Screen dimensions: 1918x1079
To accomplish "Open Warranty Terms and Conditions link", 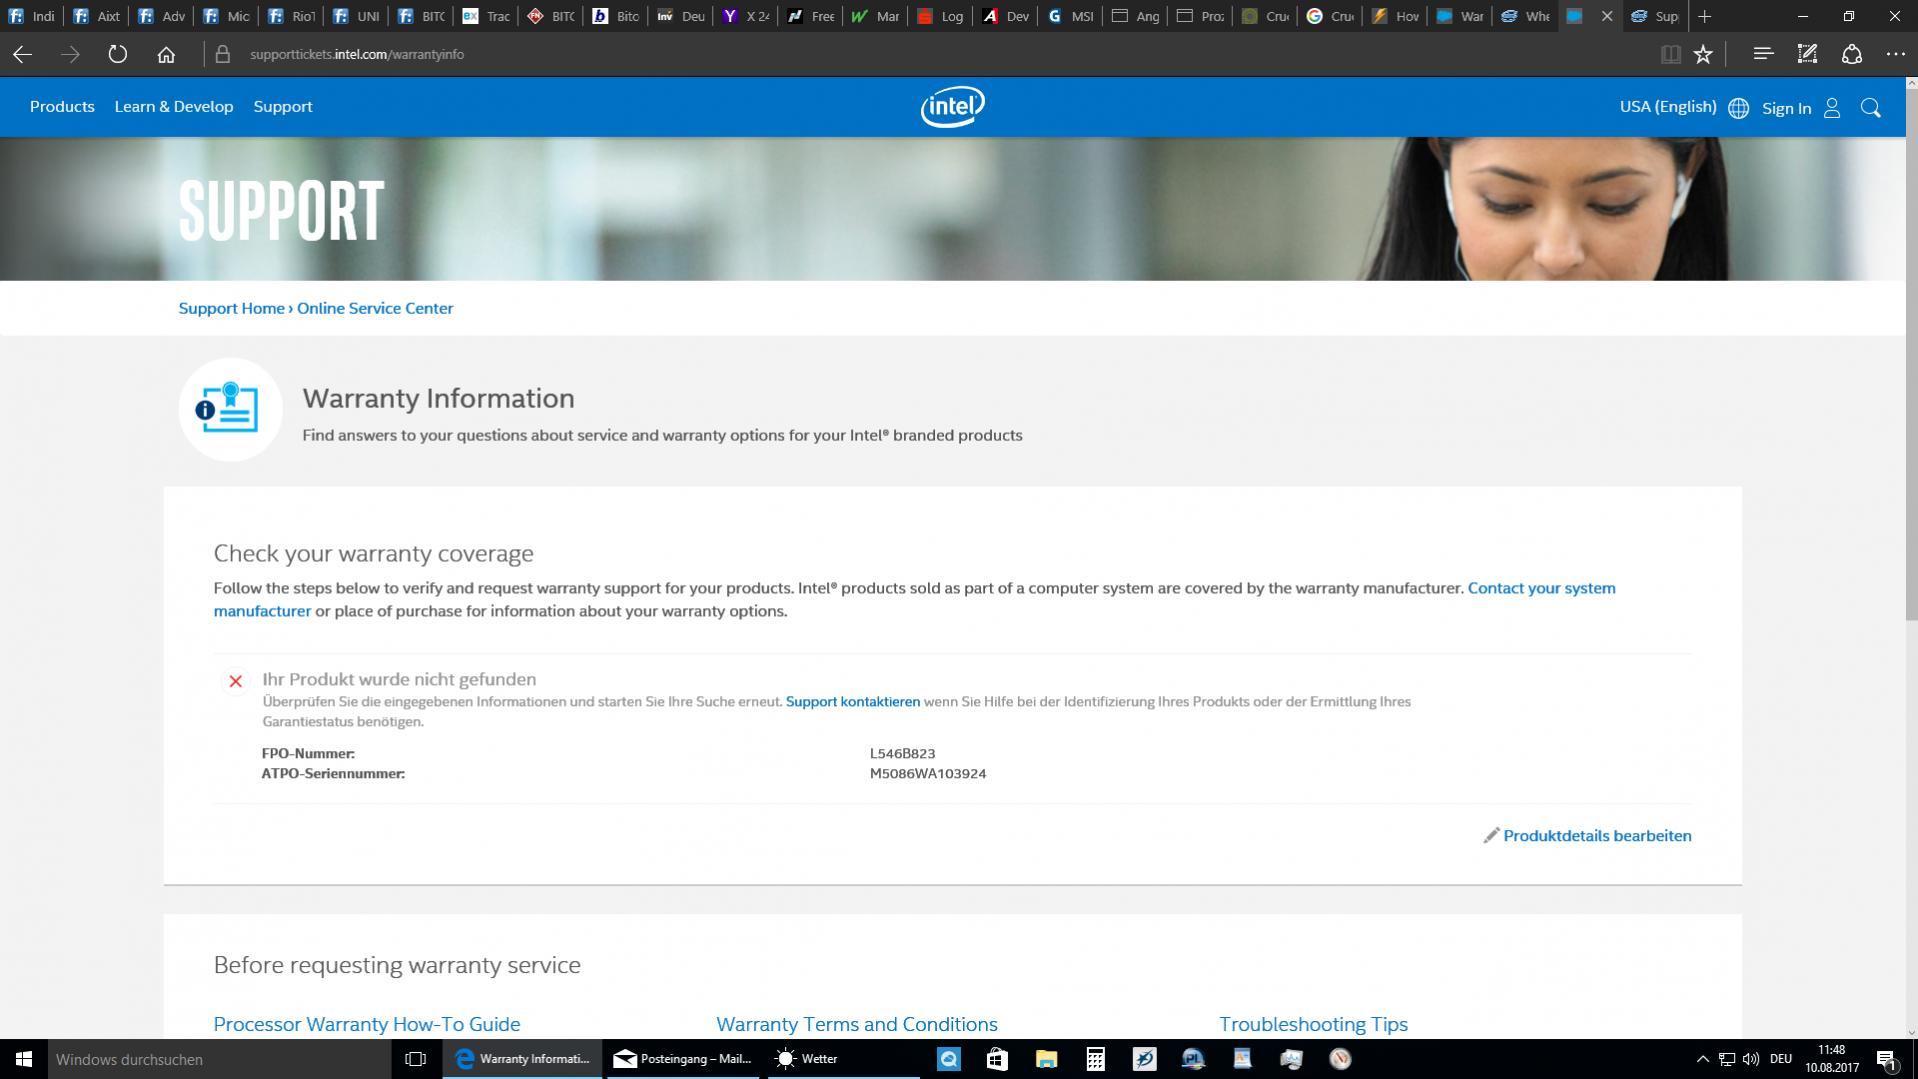I will point(857,1024).
